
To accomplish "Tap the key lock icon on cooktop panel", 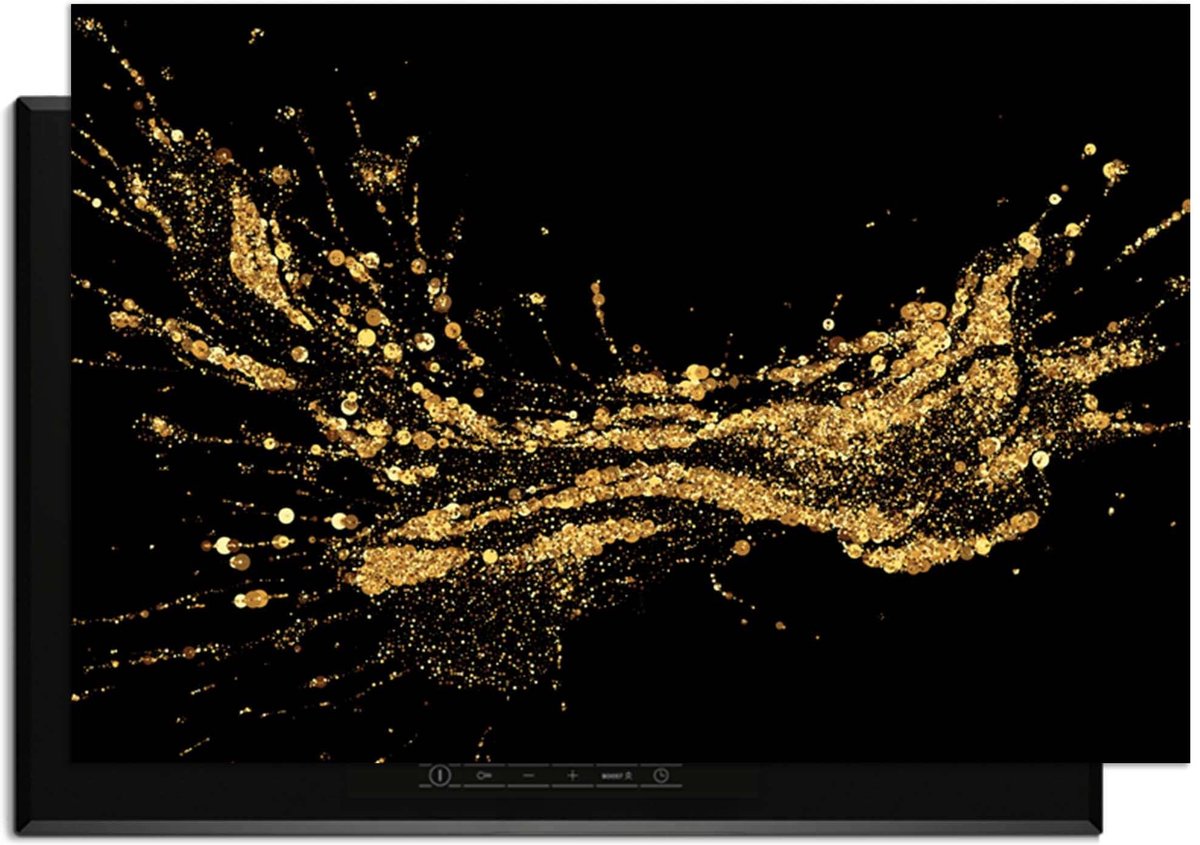I will 484,775.
